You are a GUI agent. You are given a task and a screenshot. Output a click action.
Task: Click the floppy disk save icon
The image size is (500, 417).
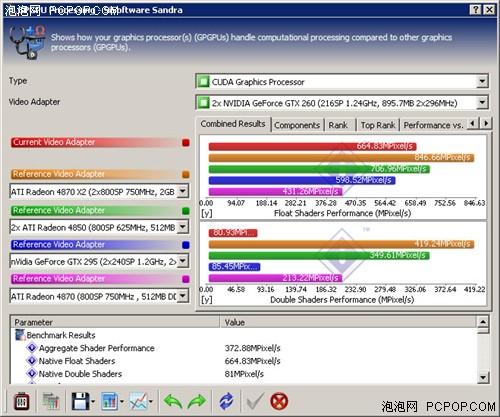[x=80, y=401]
